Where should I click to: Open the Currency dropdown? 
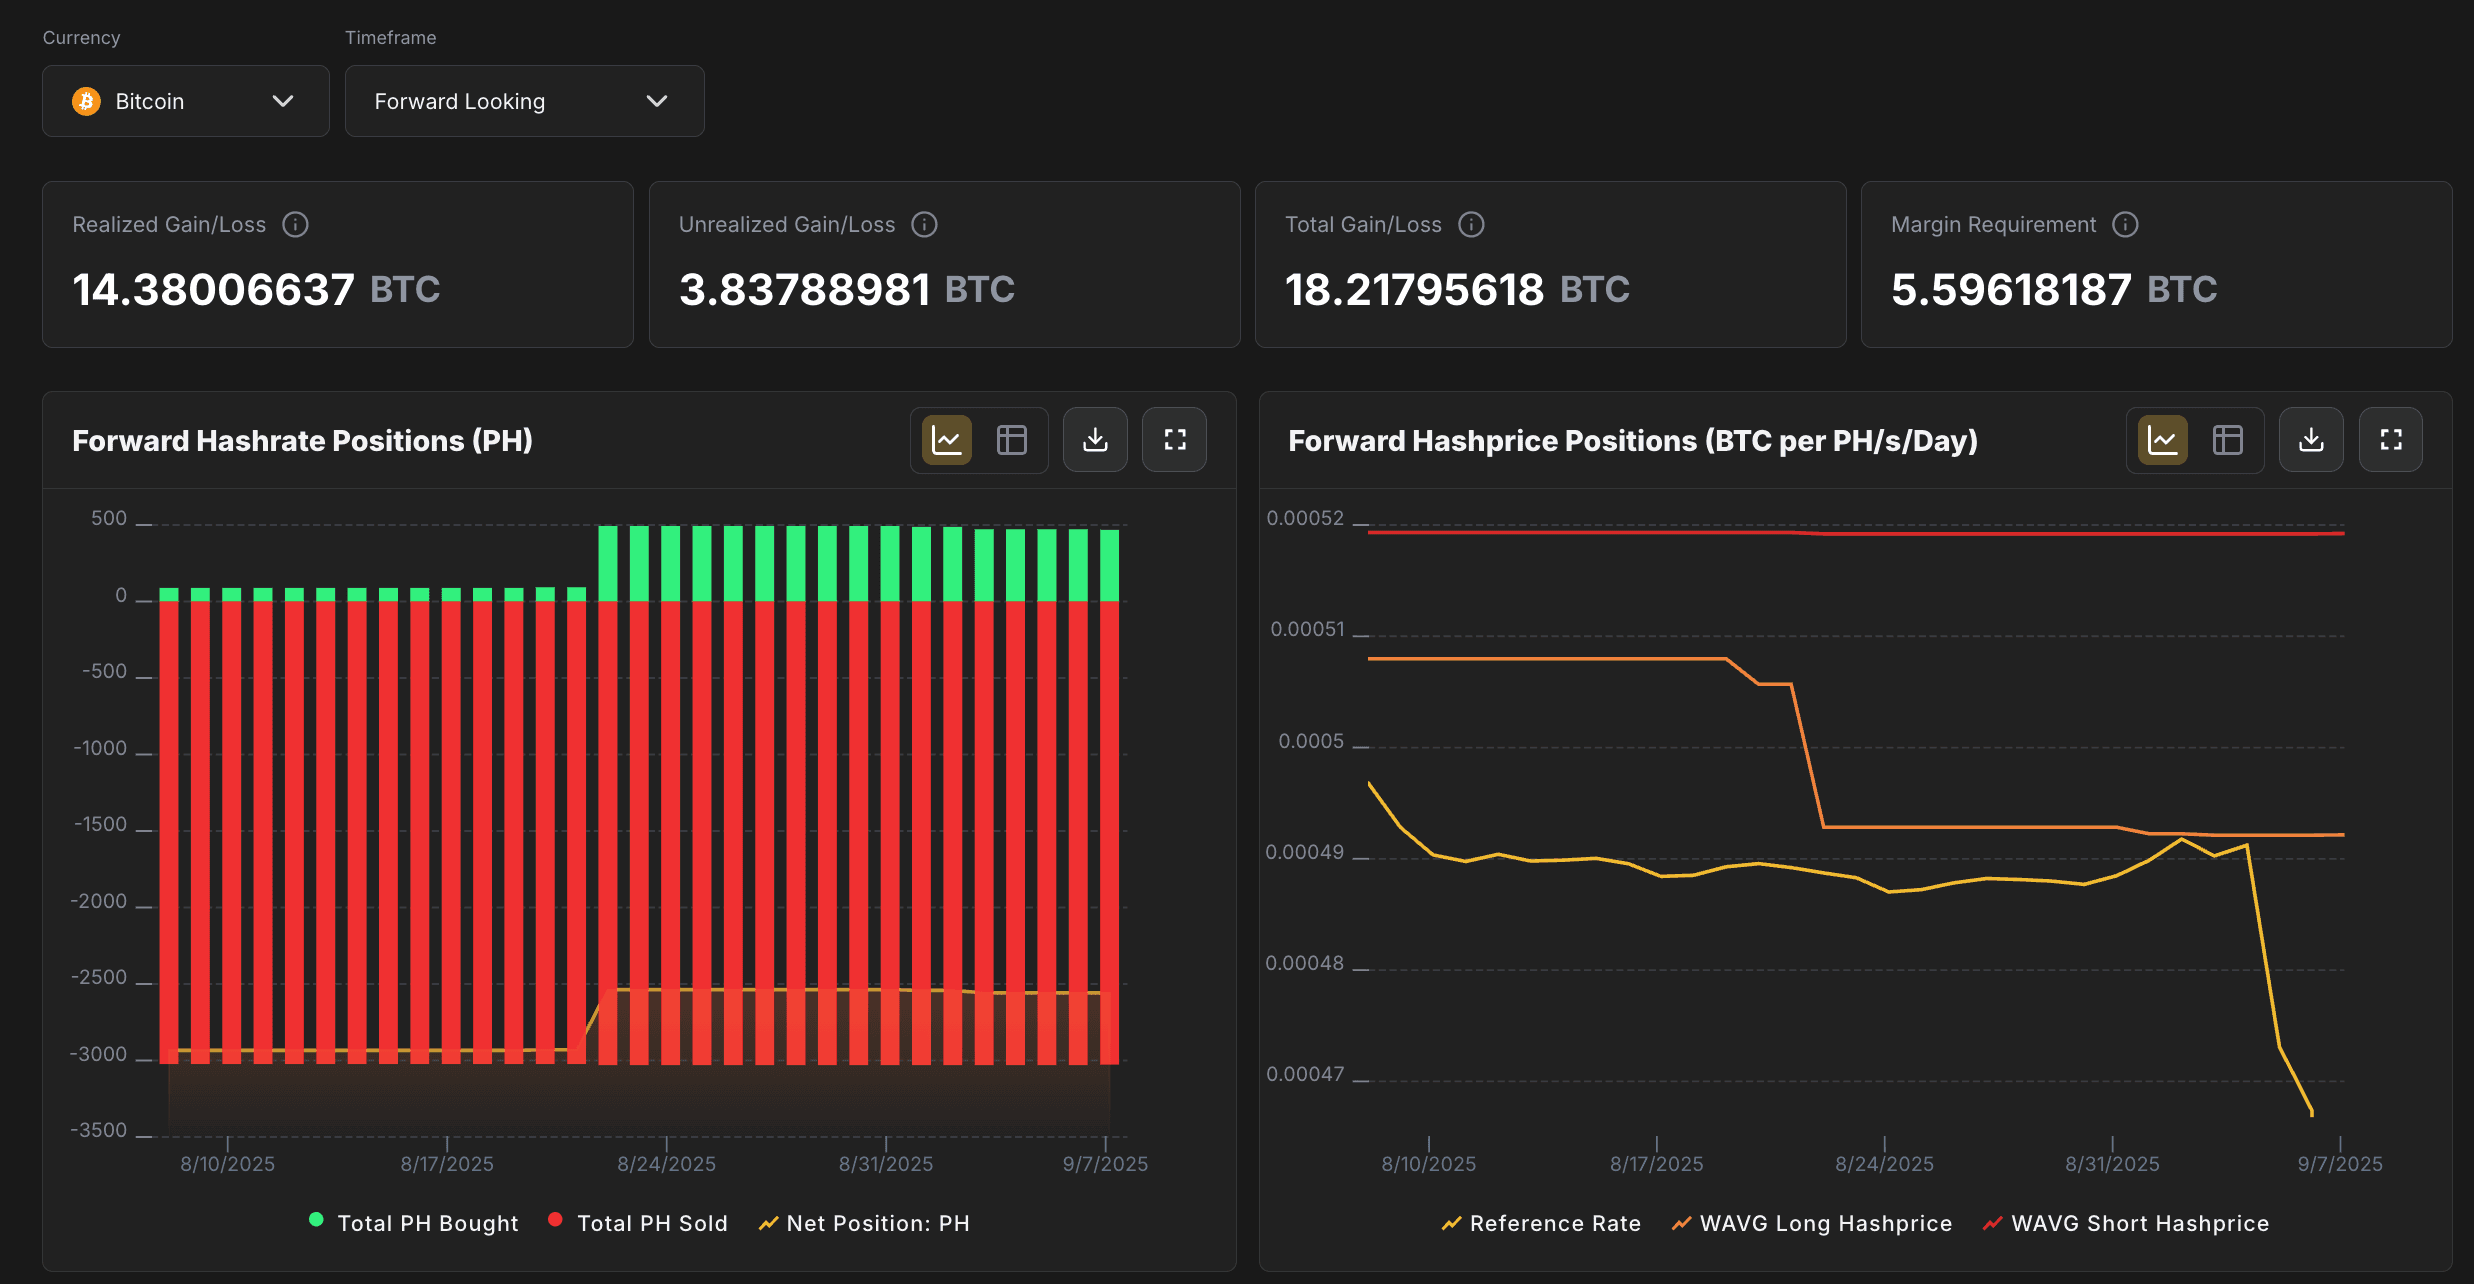tap(186, 100)
